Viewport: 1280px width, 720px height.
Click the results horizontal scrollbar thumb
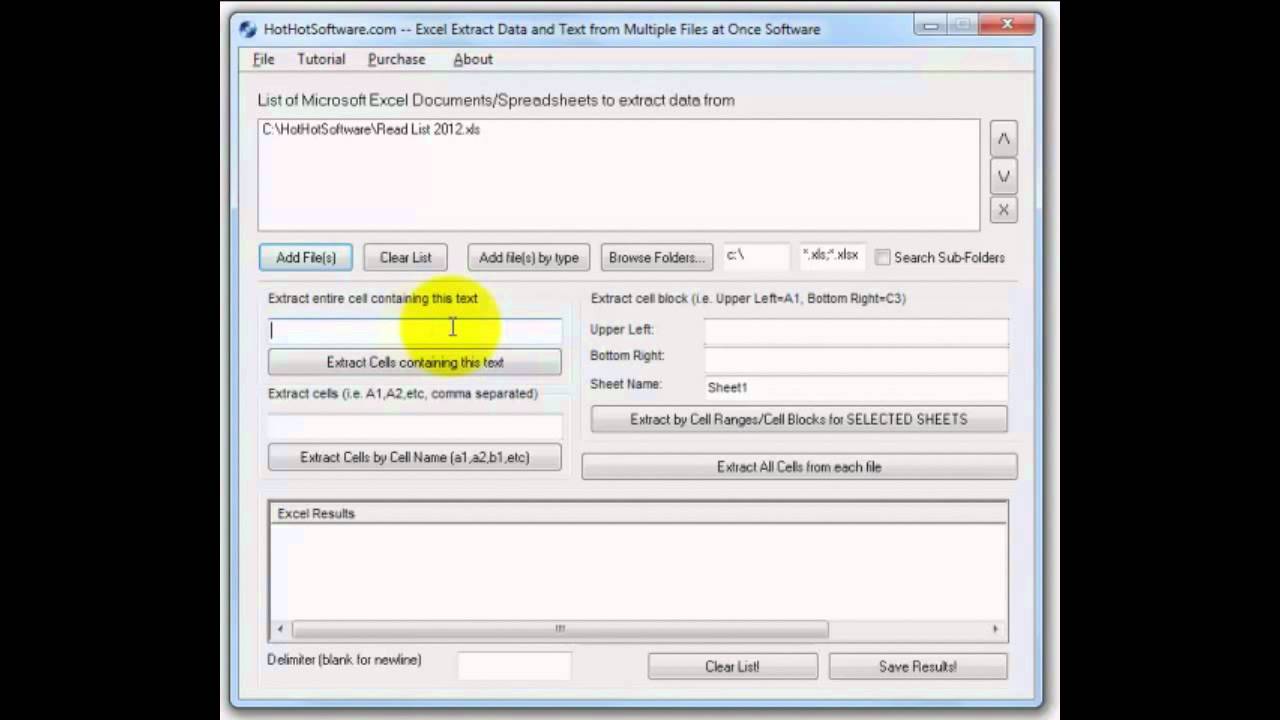pos(560,629)
